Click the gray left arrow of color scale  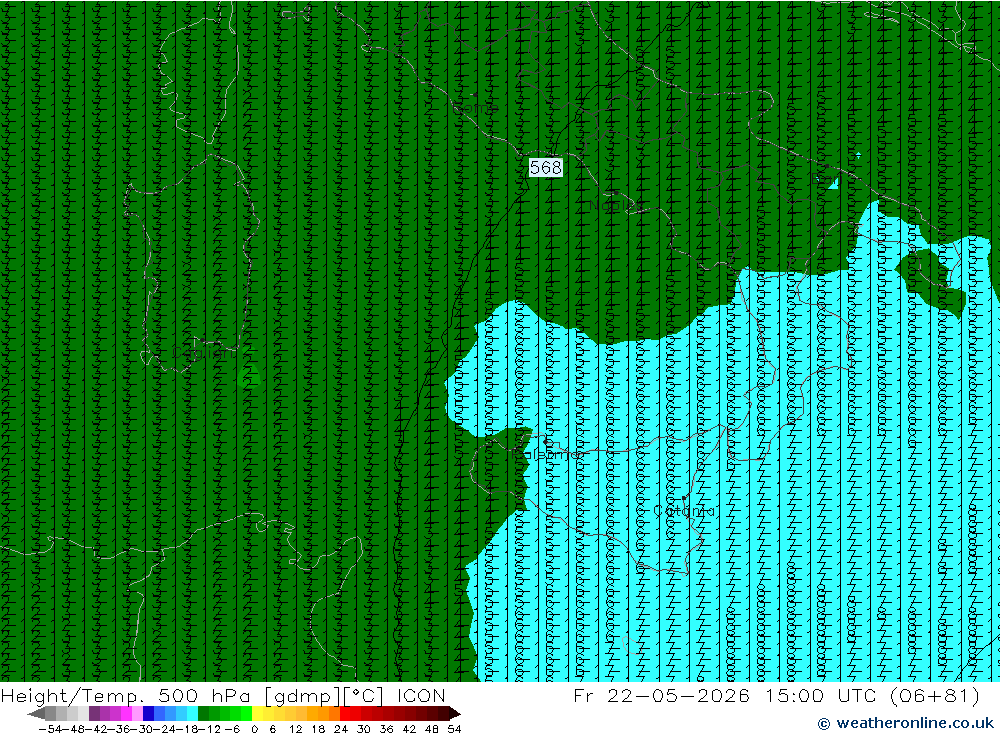pos(36,714)
